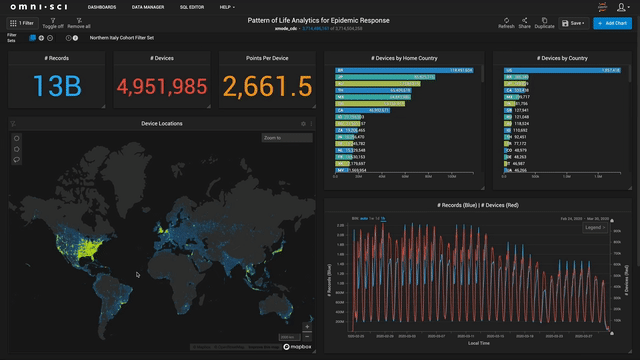Zoom out on the map
This screenshot has height=360, width=640.
point(307,336)
